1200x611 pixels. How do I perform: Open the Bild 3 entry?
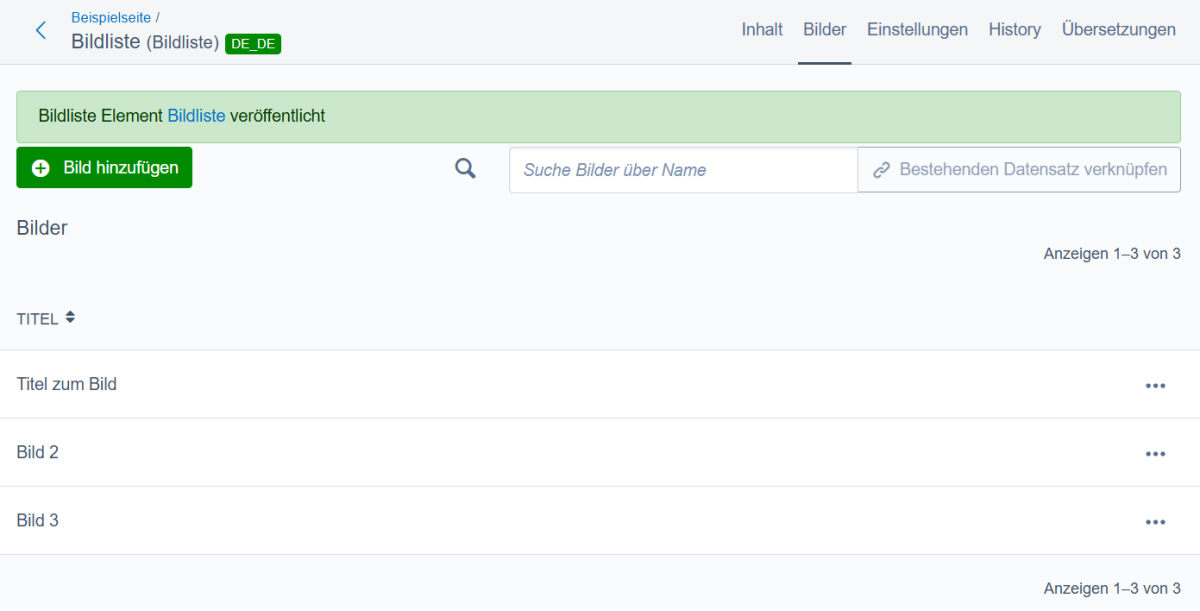[38, 520]
